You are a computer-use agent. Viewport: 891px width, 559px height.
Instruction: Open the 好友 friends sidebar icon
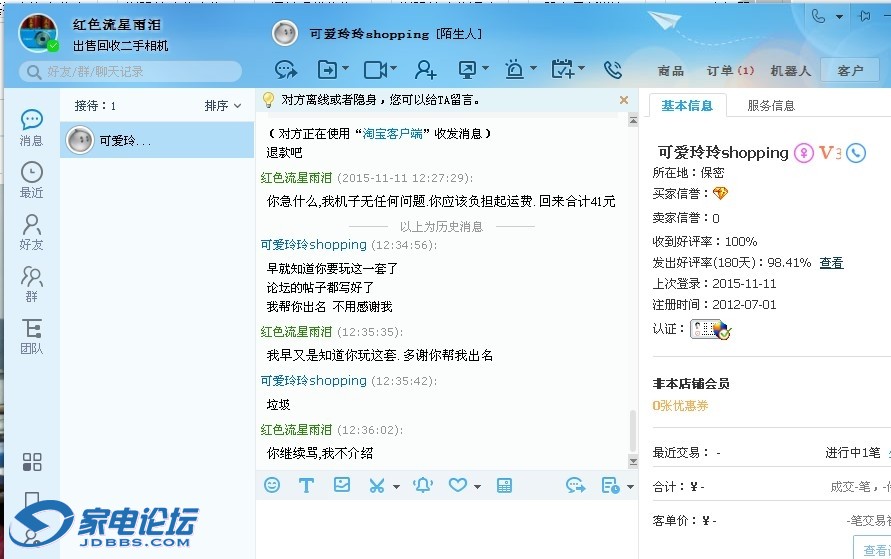coord(31,232)
